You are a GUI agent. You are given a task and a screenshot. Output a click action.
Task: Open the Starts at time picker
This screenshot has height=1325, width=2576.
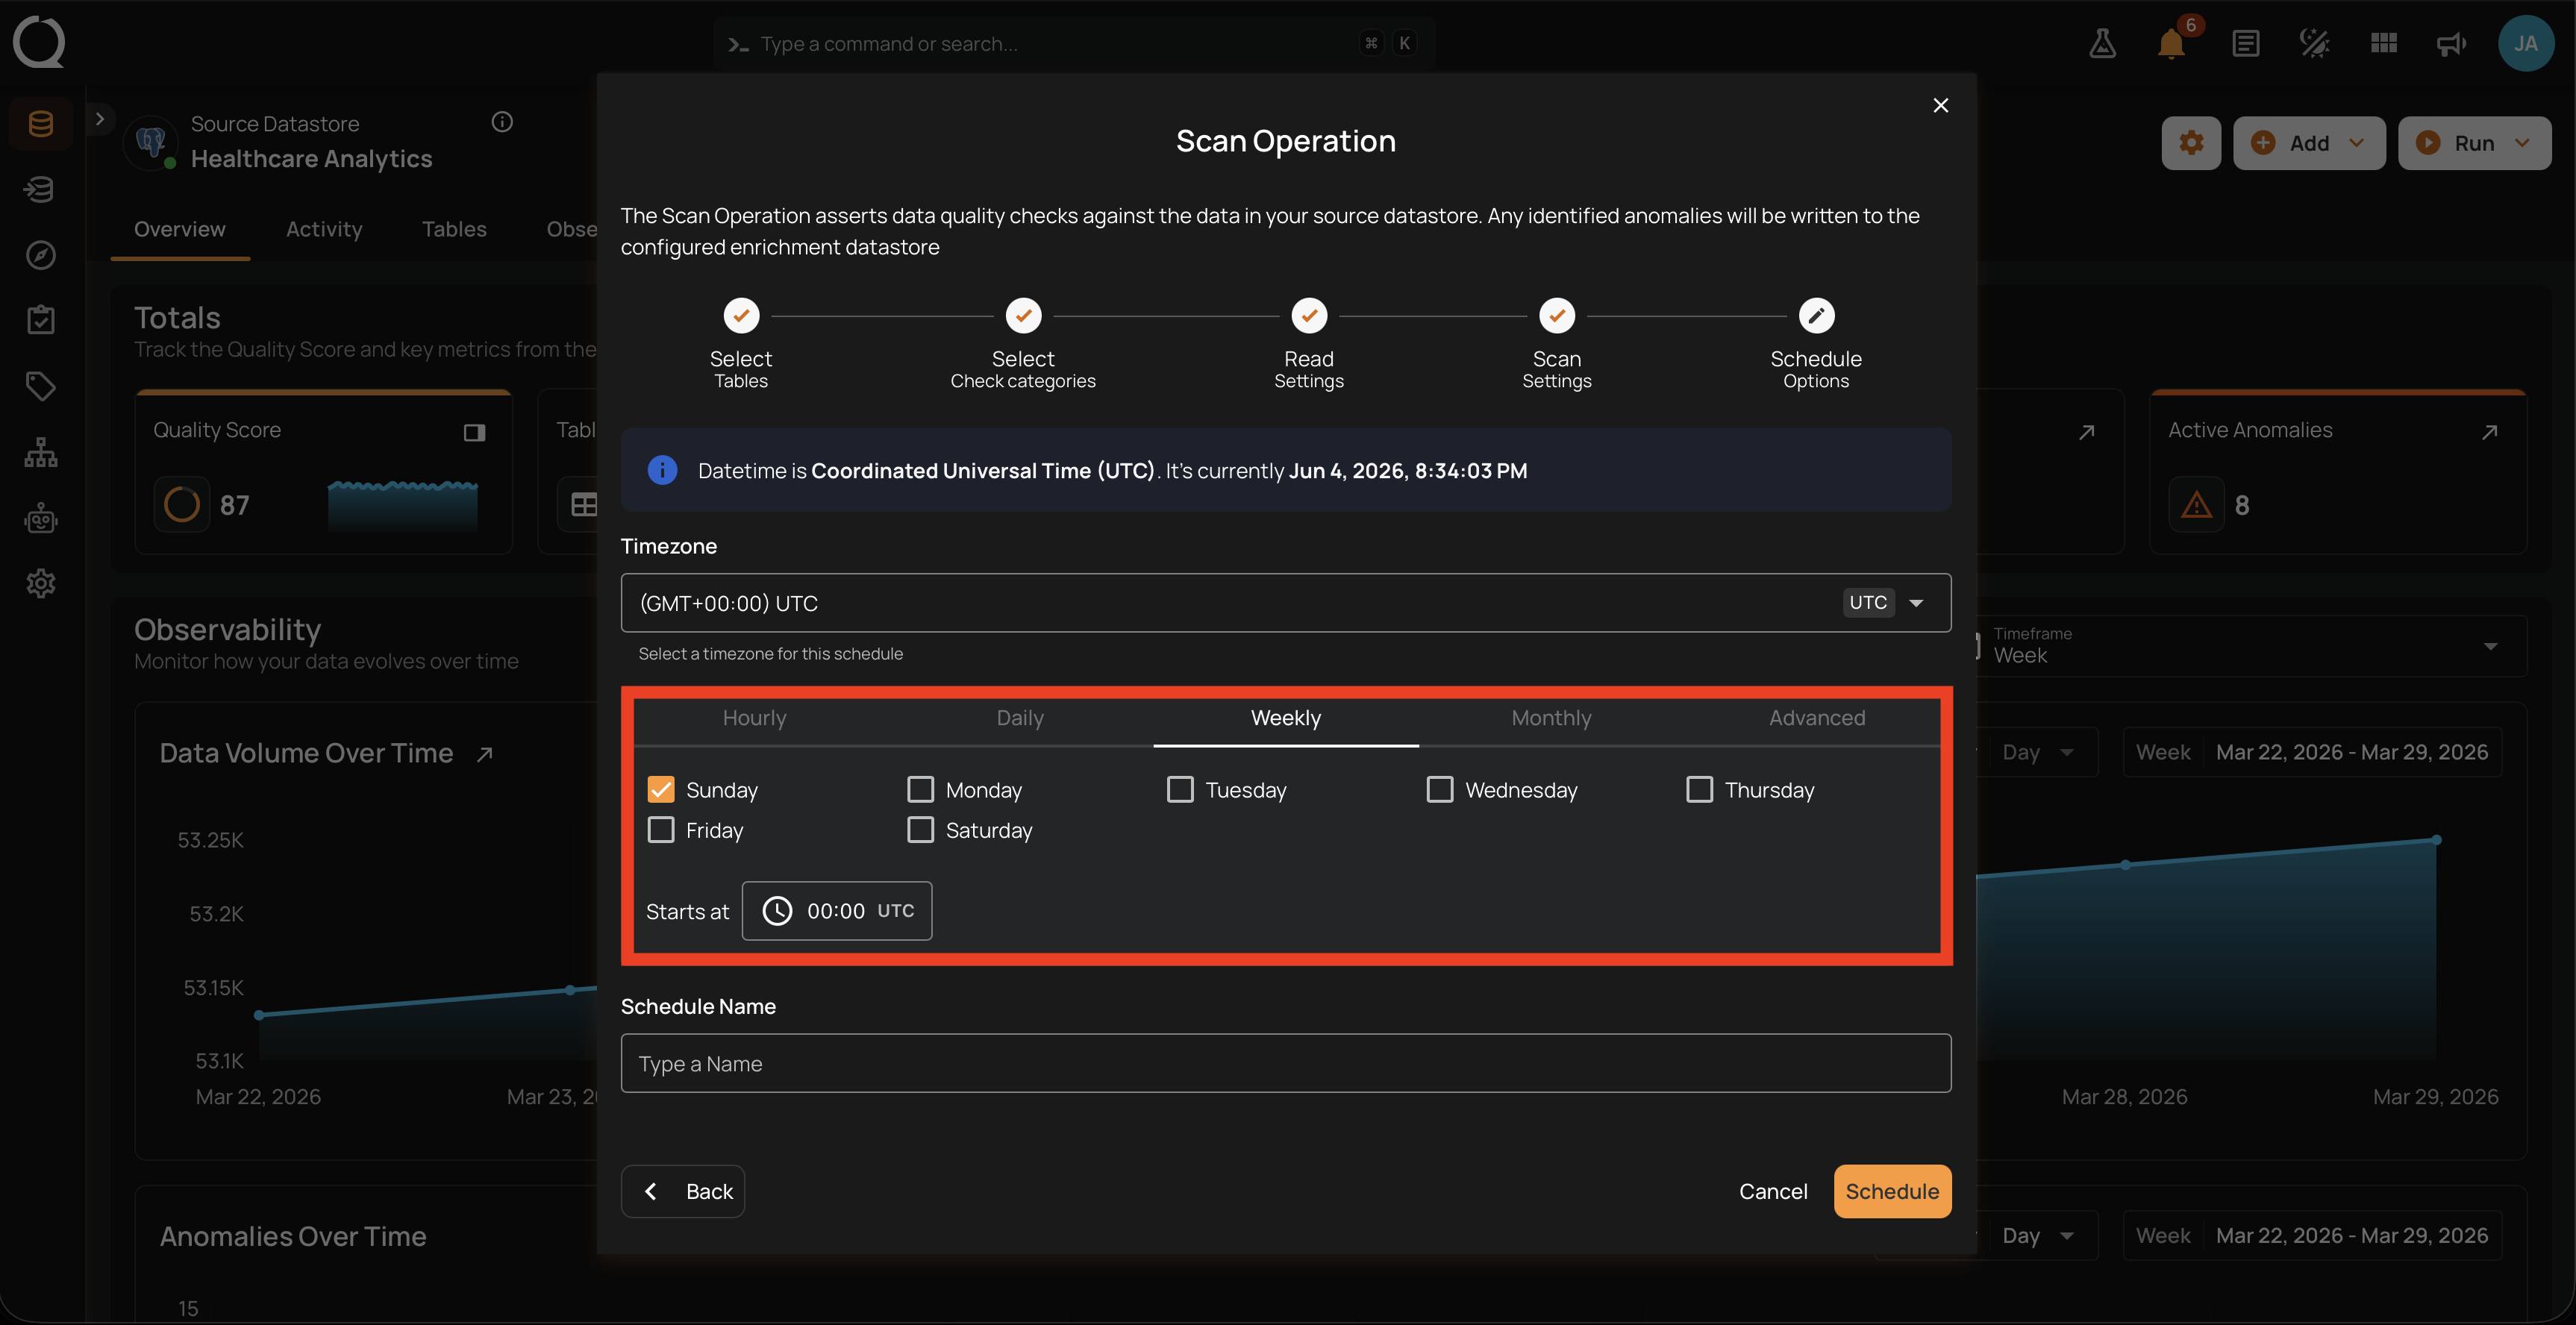coord(836,911)
